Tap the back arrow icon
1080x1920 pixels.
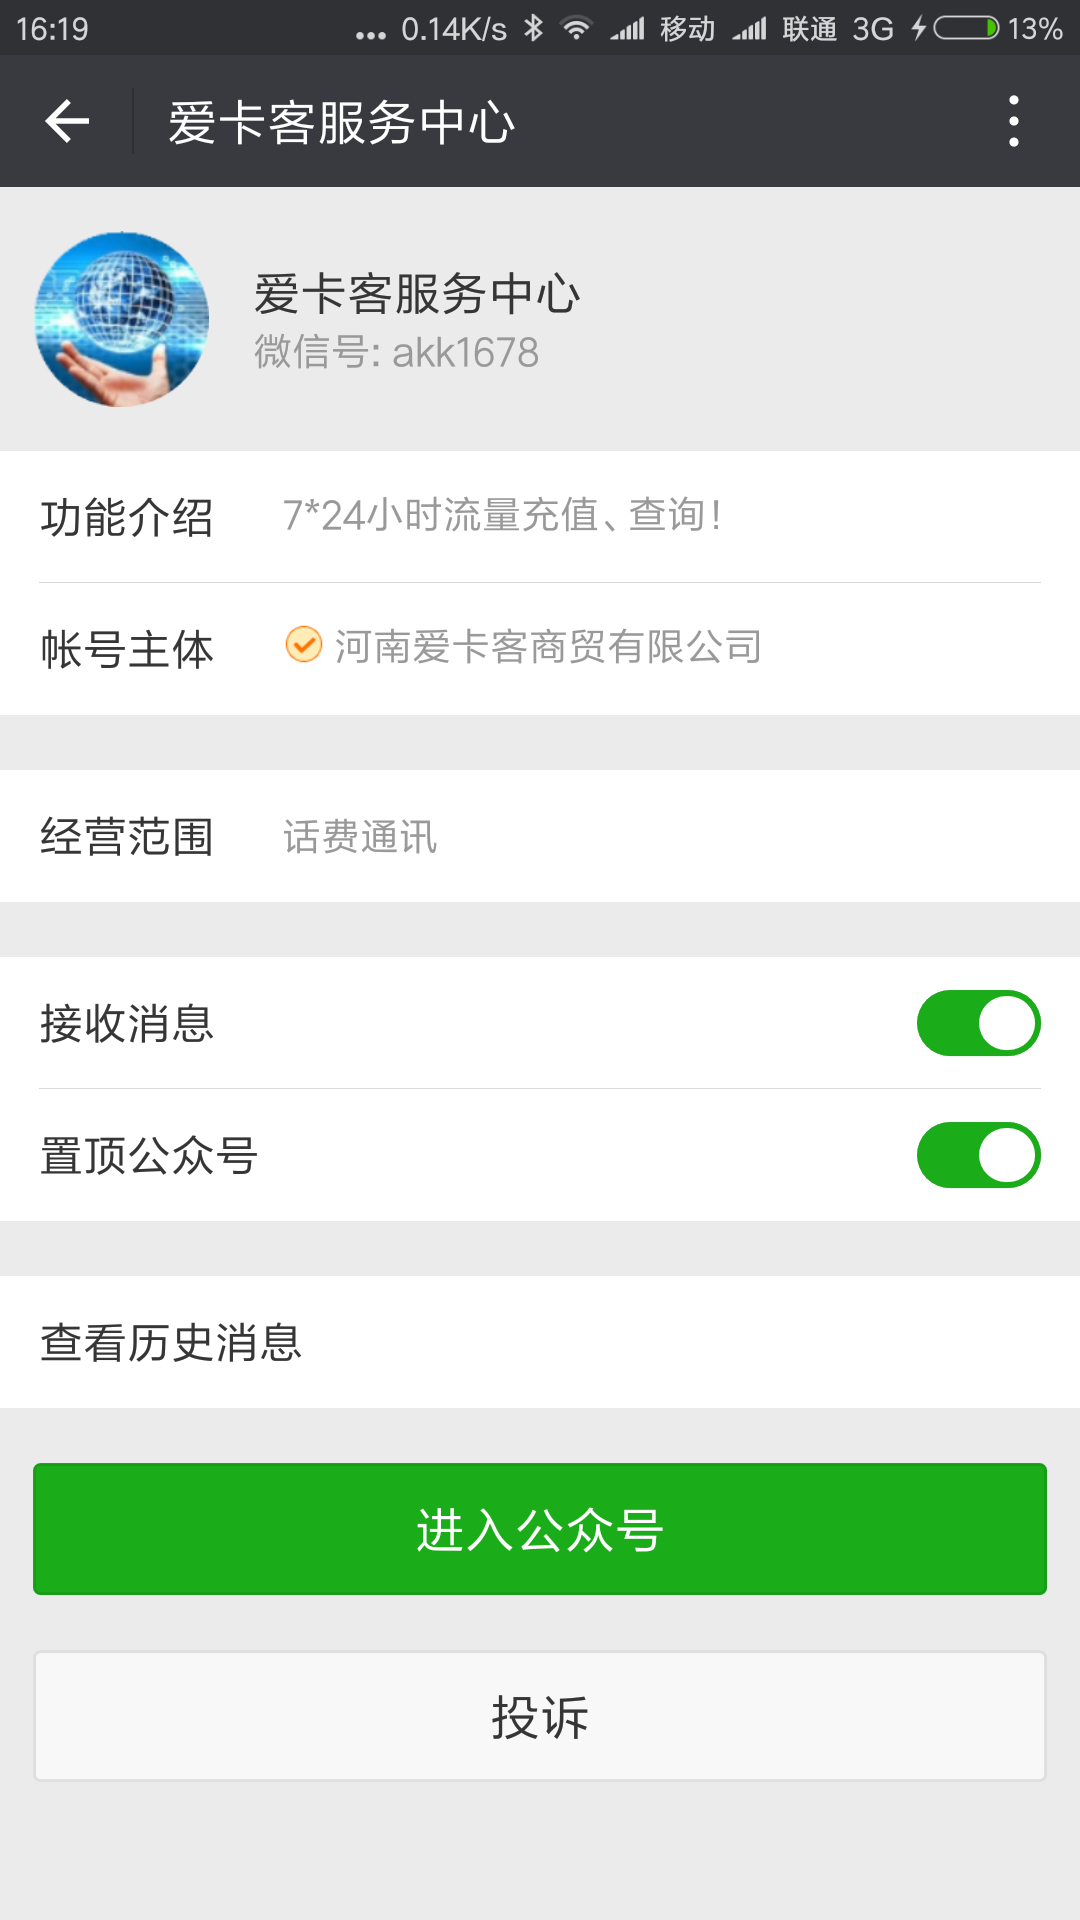click(67, 122)
